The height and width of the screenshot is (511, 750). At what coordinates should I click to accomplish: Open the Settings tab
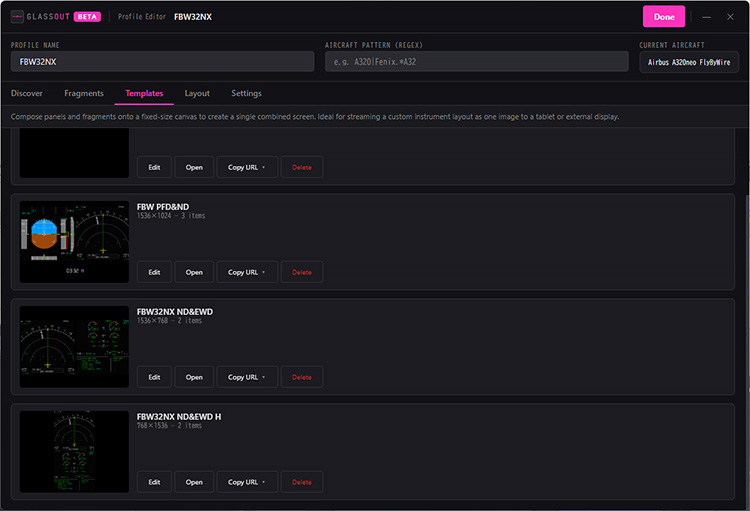point(246,93)
